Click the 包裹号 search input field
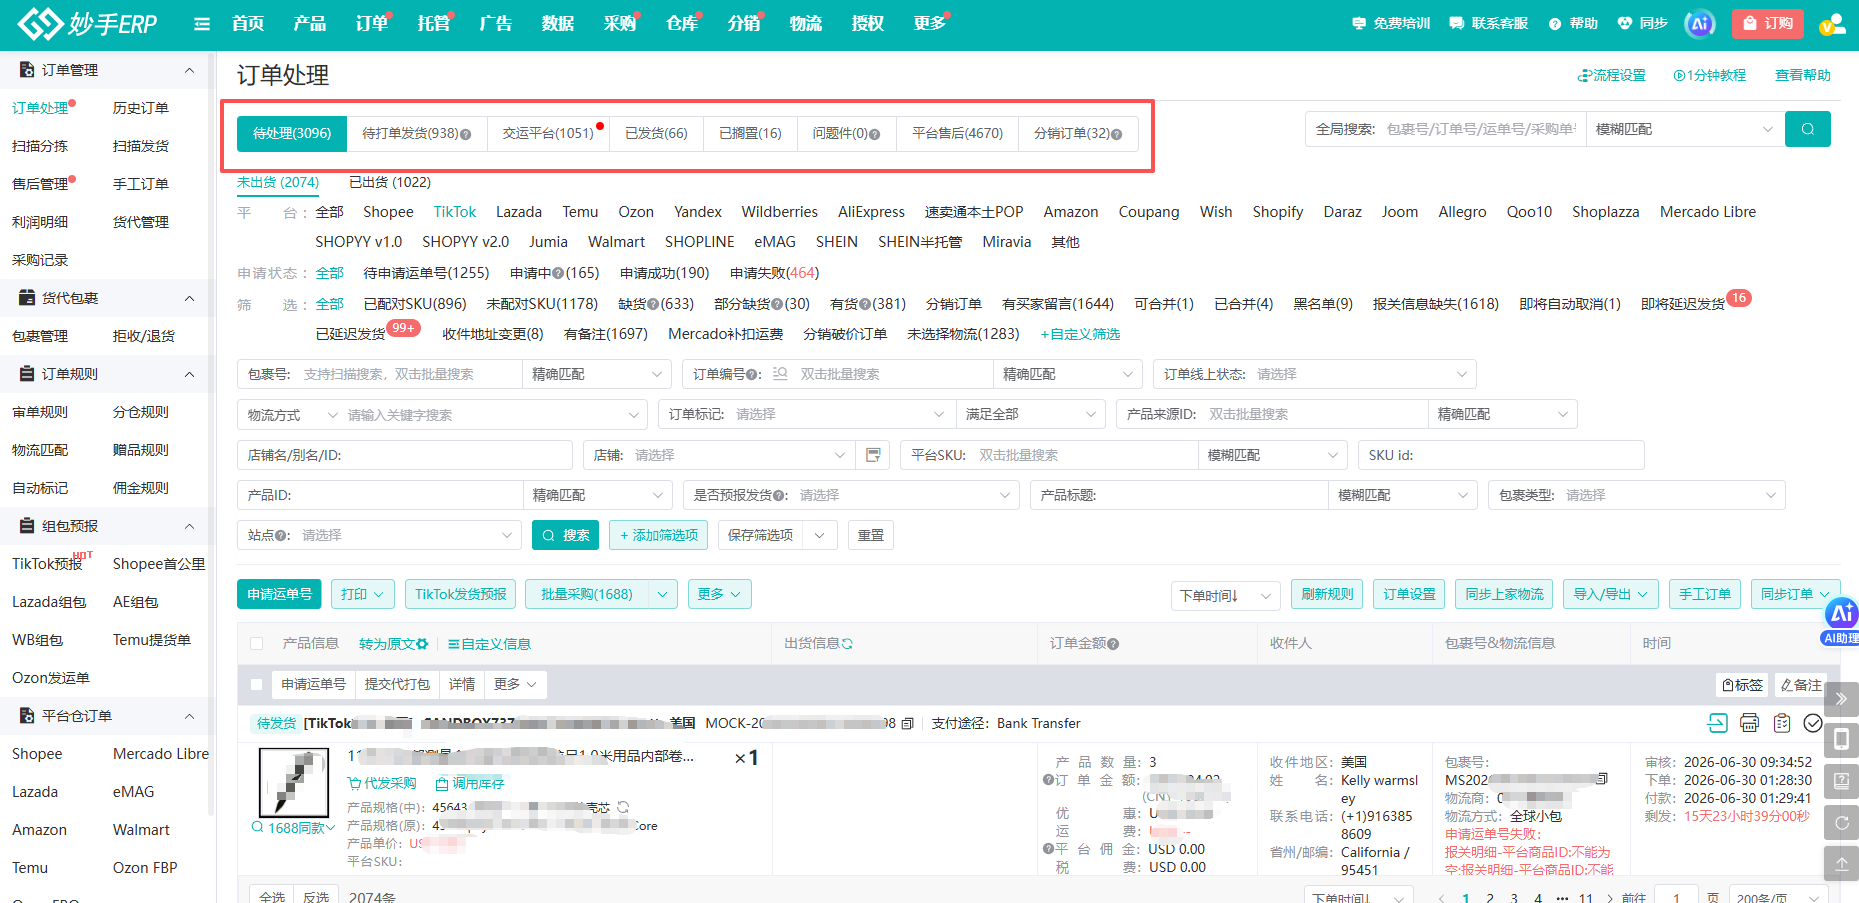The height and width of the screenshot is (903, 1859). tap(408, 374)
